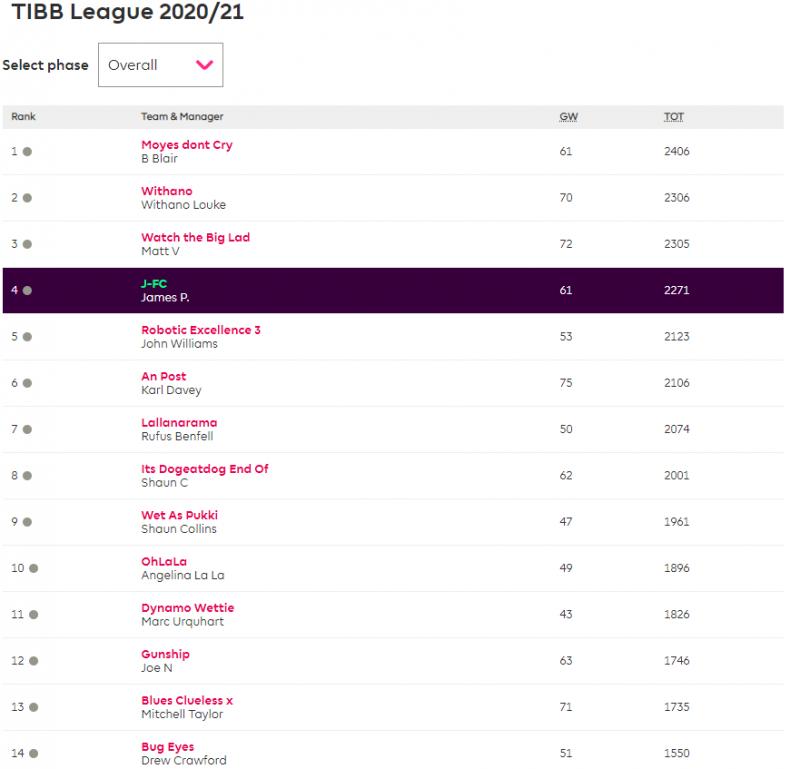Click rank status dot beside rank 4
800x769 pixels.
point(27,291)
